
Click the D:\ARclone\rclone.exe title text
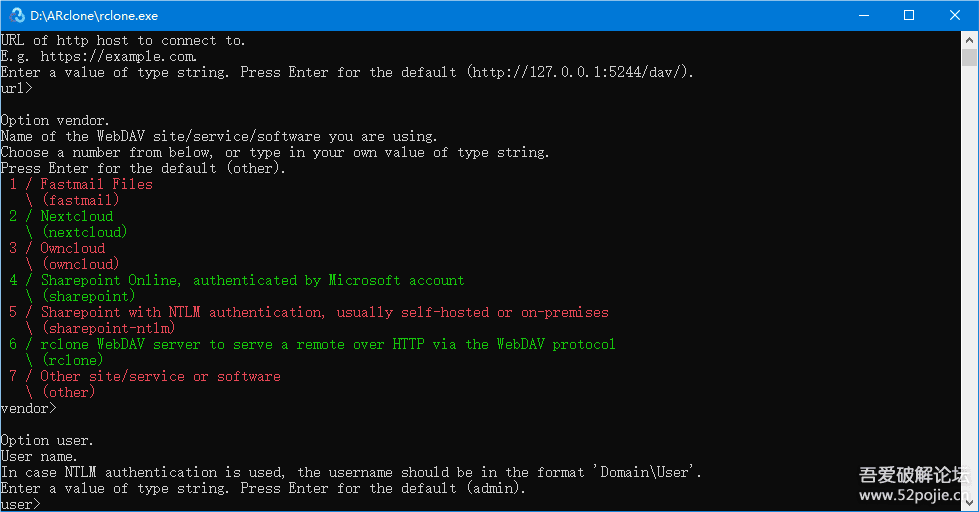click(94, 16)
